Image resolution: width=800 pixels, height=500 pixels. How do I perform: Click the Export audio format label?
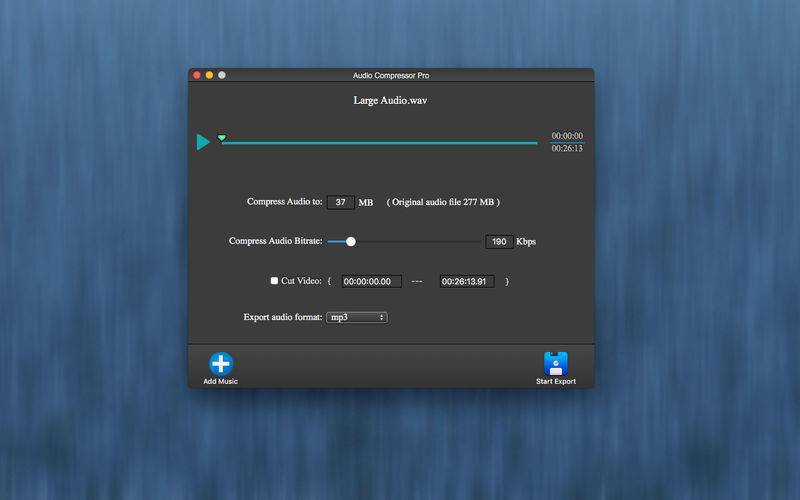point(283,317)
